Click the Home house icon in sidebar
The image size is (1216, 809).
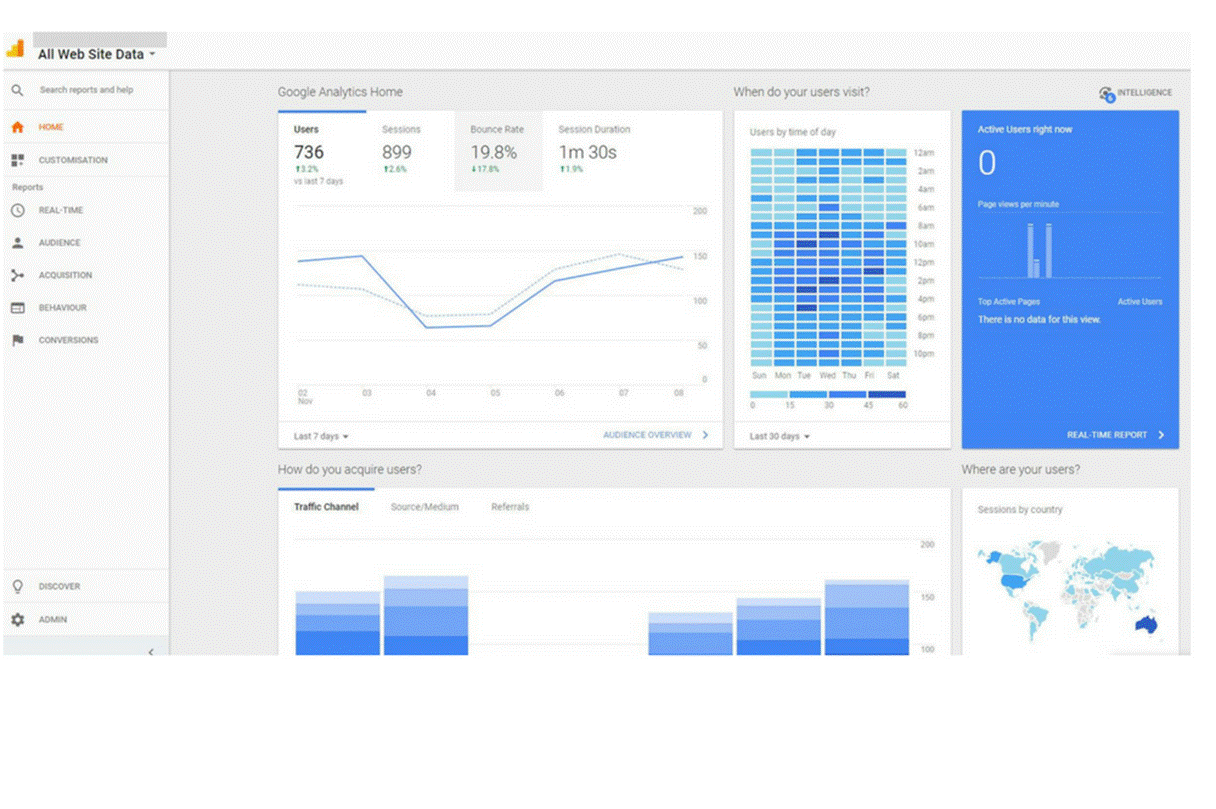[x=17, y=128]
